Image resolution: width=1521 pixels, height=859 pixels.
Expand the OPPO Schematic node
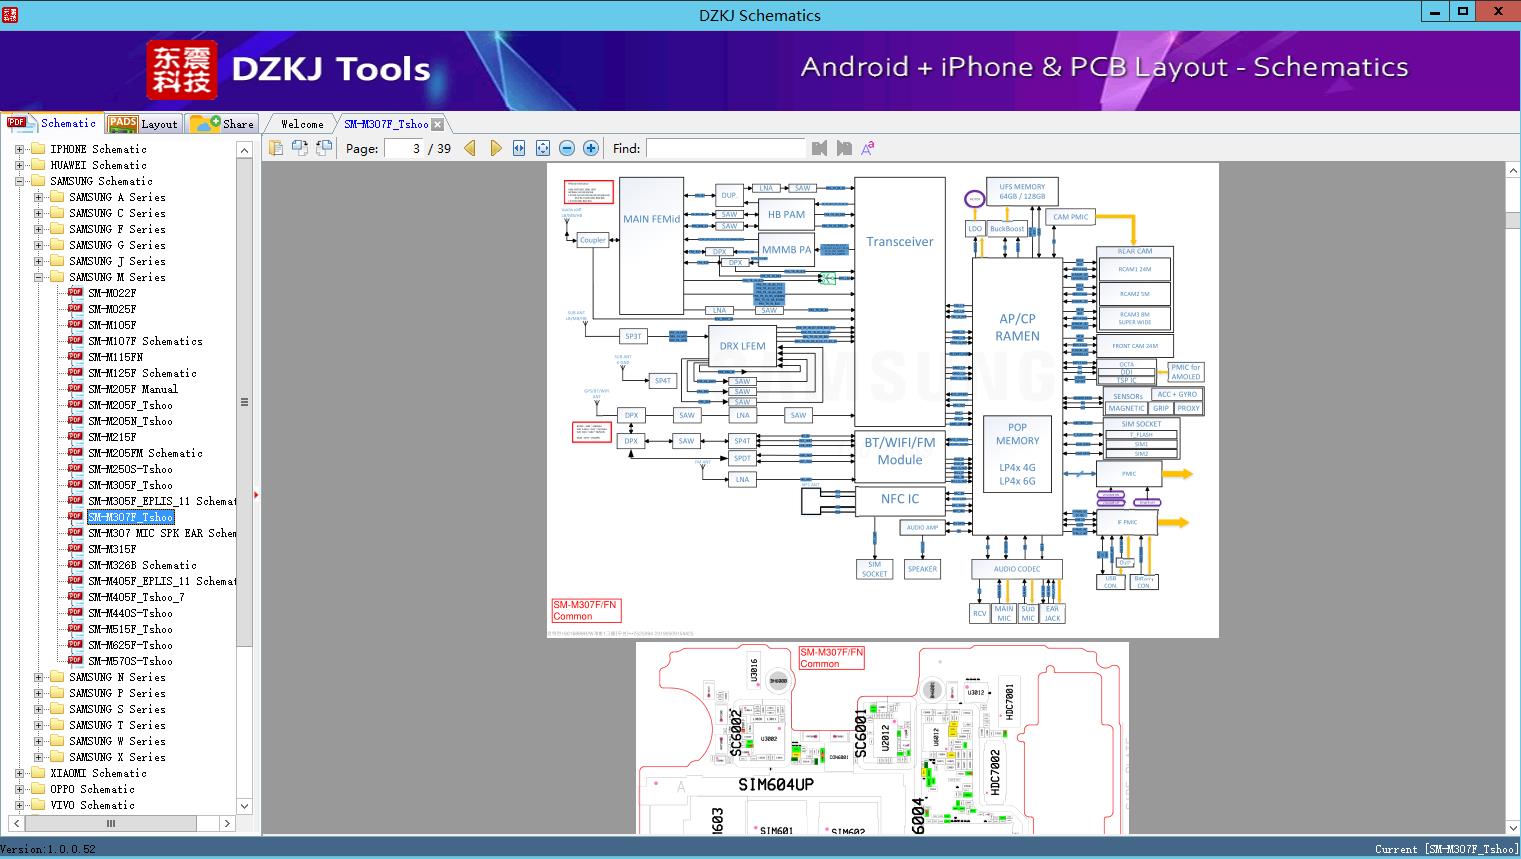click(19, 789)
